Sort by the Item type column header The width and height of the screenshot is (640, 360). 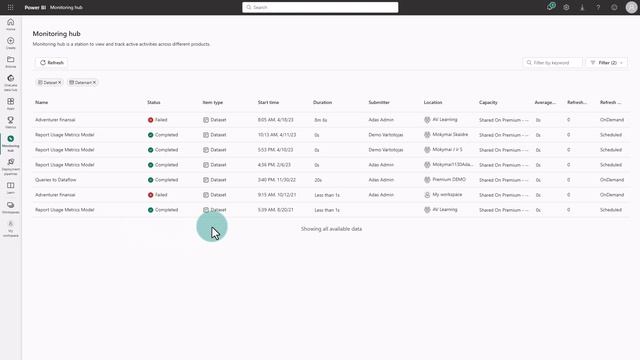tap(213, 102)
